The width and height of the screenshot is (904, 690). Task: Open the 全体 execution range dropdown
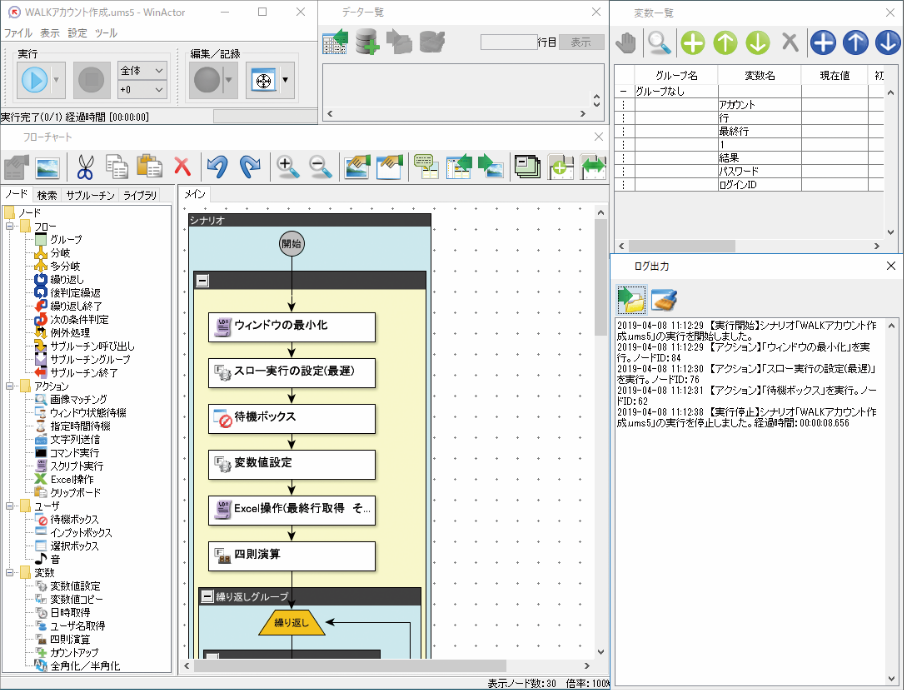click(142, 70)
